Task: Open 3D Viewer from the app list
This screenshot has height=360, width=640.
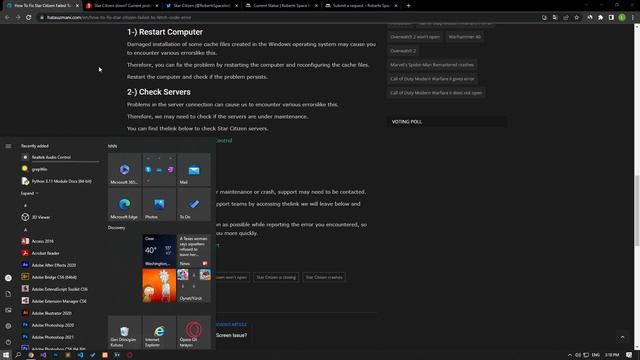Action: 60,217
